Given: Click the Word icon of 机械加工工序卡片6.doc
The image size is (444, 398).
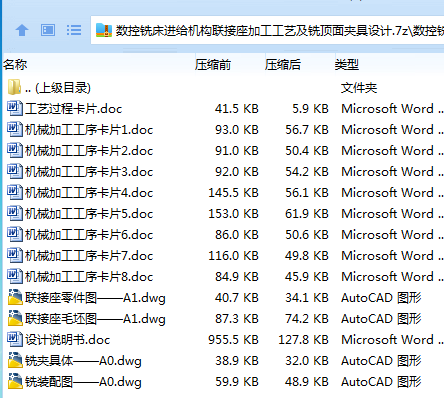Looking at the screenshot, I should [x=15, y=234].
